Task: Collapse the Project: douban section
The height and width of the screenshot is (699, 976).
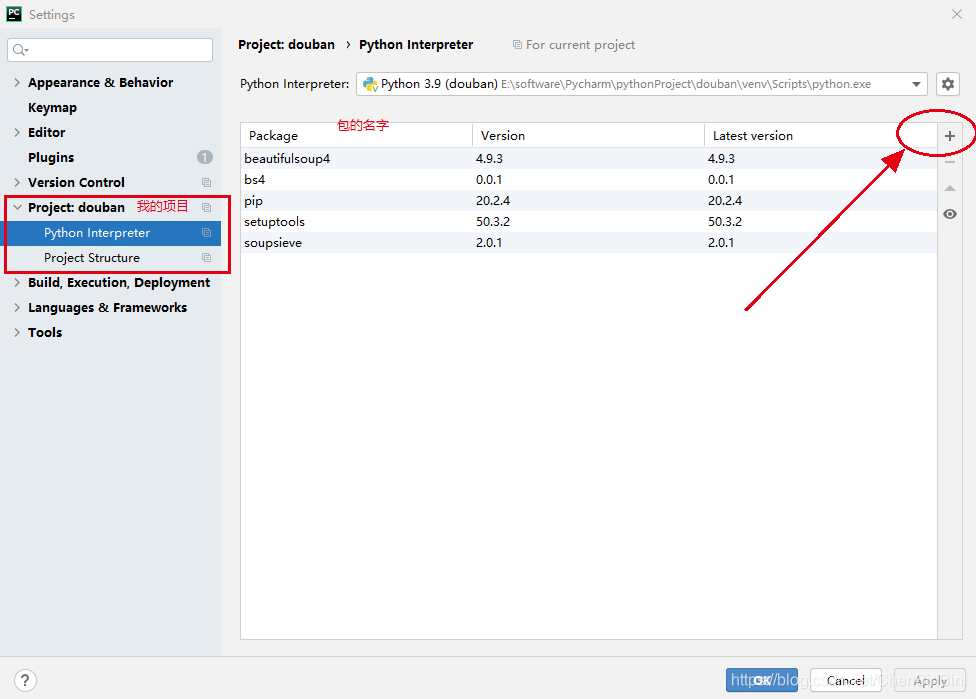Action: [17, 207]
